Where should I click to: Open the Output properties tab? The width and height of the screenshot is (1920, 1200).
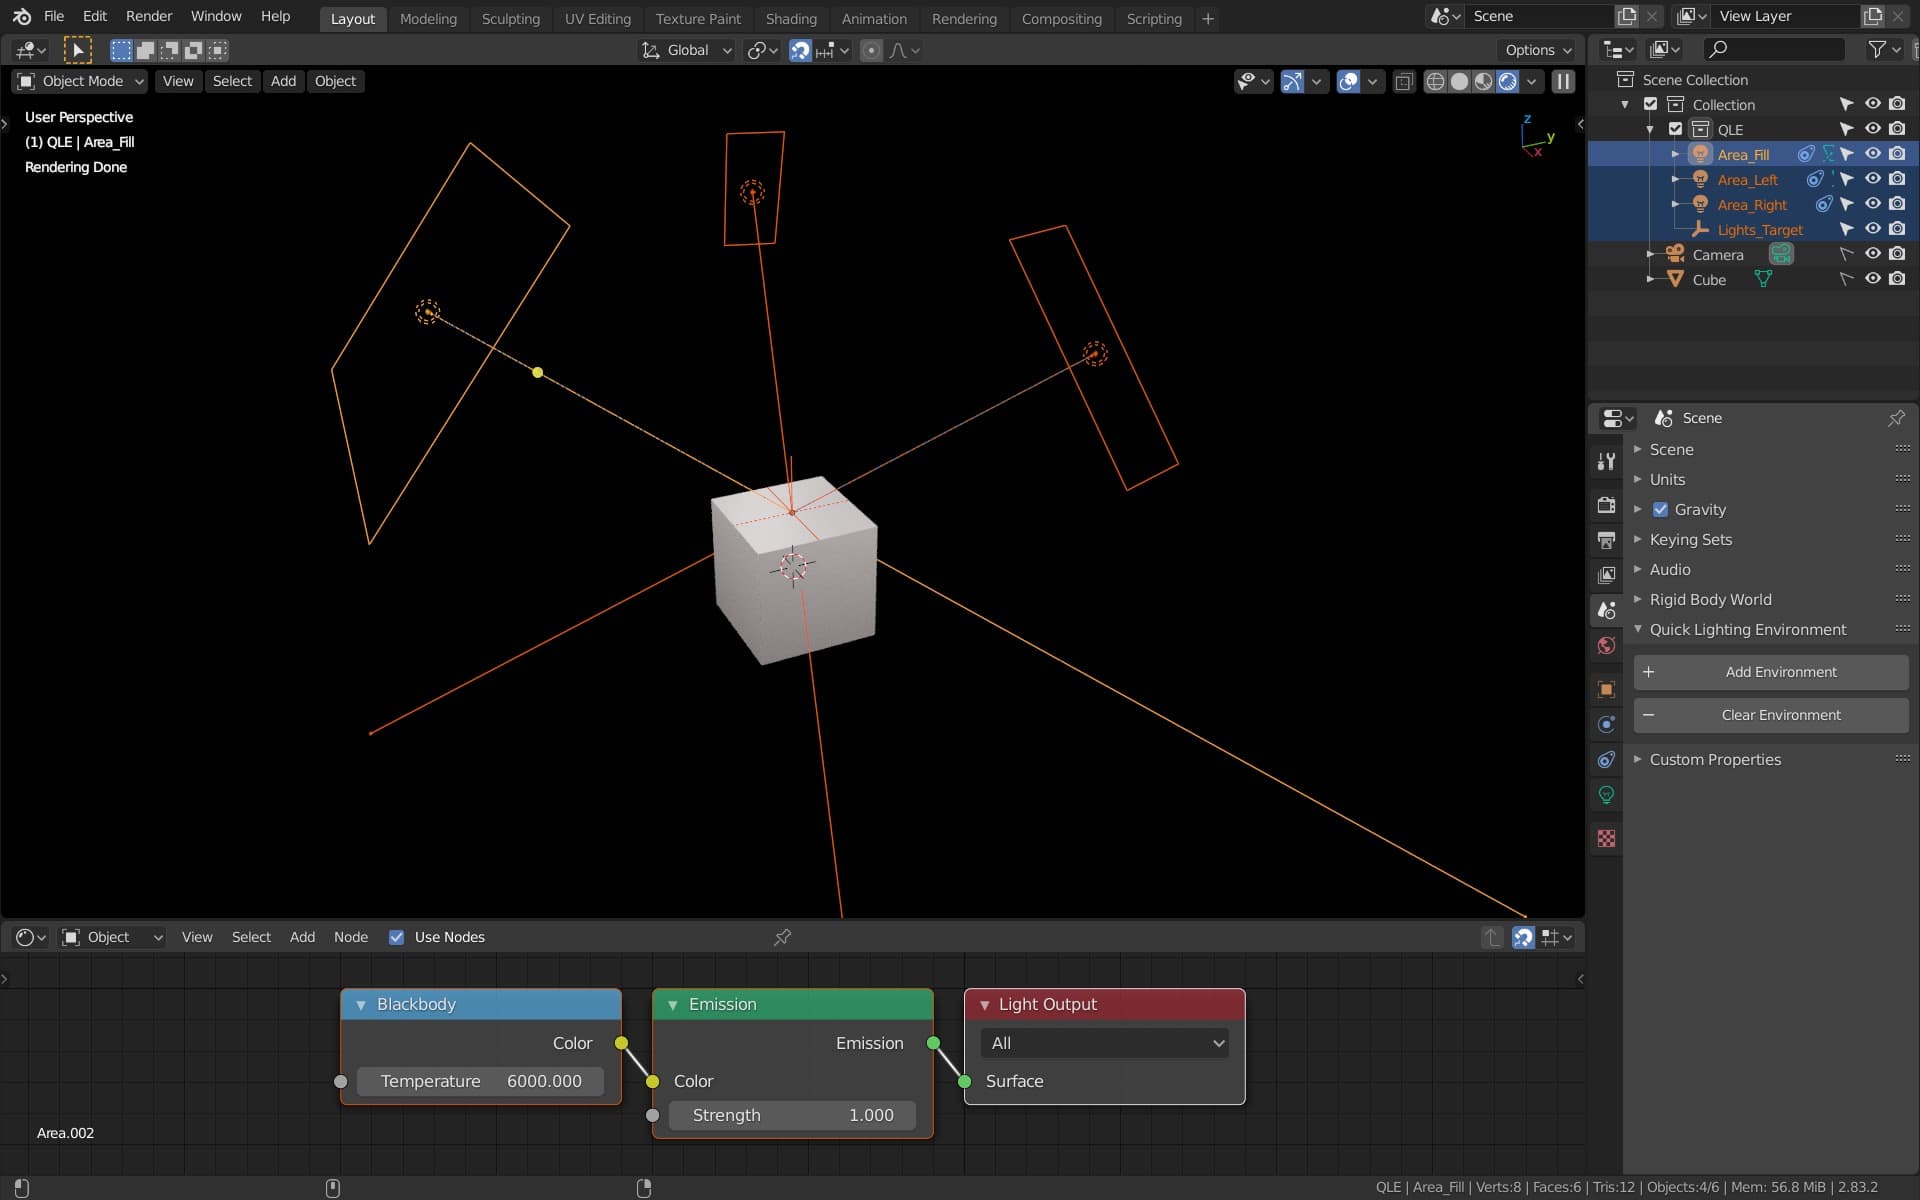[1607, 540]
